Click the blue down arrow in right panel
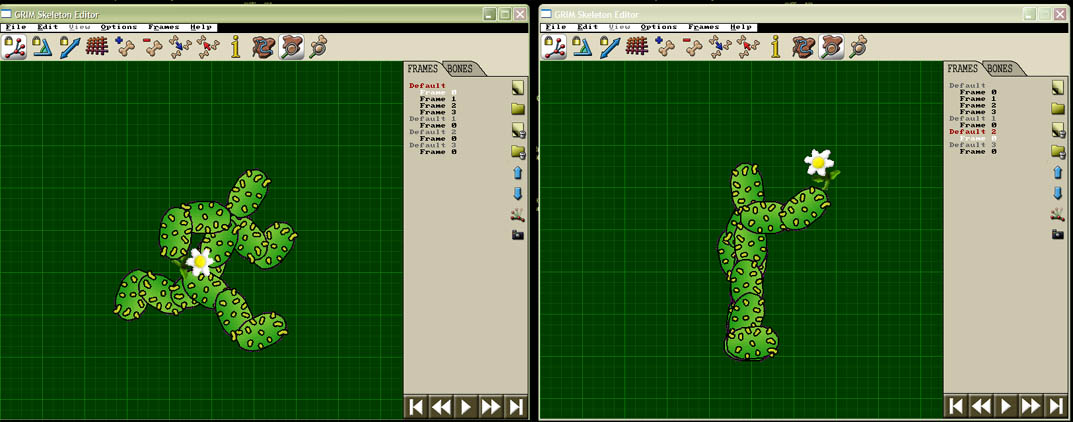1073x422 pixels. 1057,194
